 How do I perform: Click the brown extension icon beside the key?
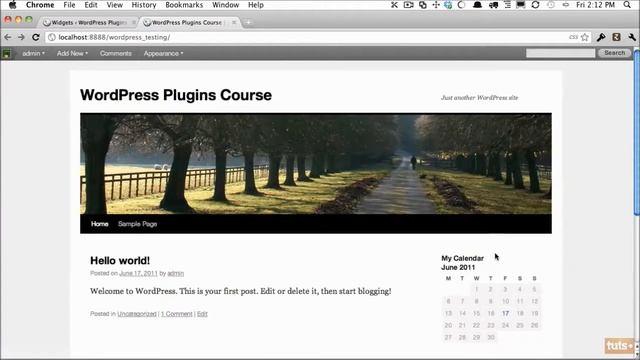616,37
